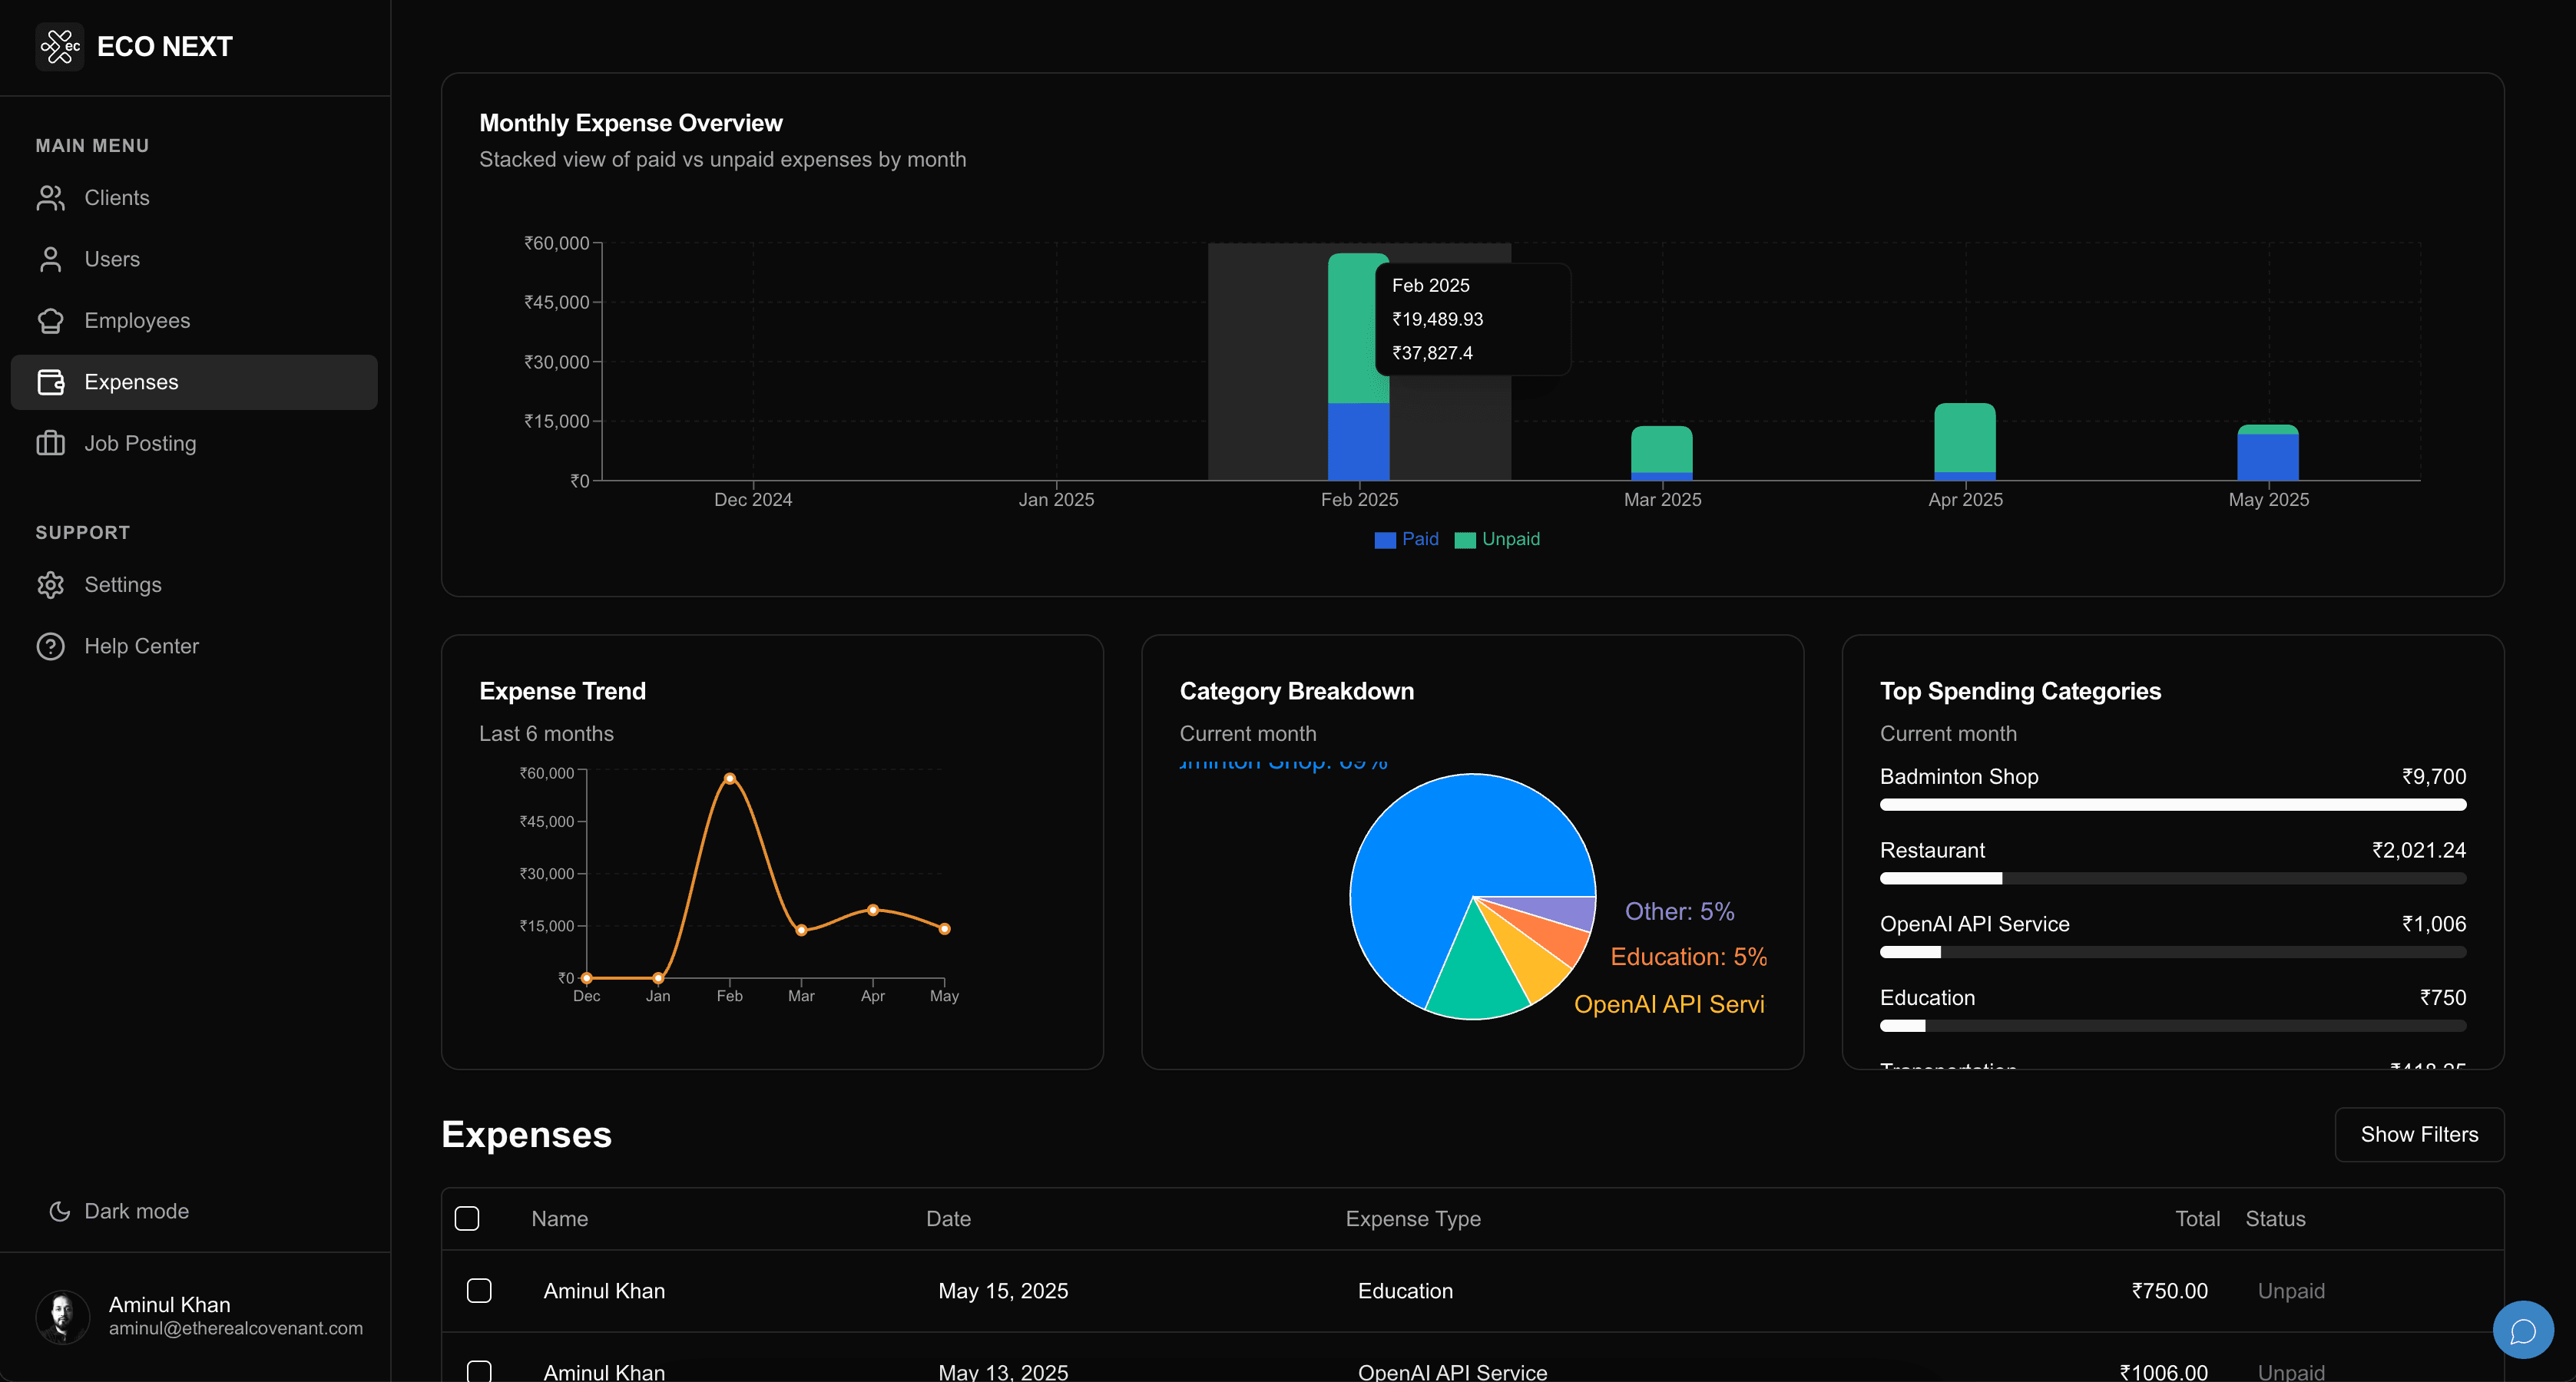Click the Expenses wallet icon

point(50,382)
